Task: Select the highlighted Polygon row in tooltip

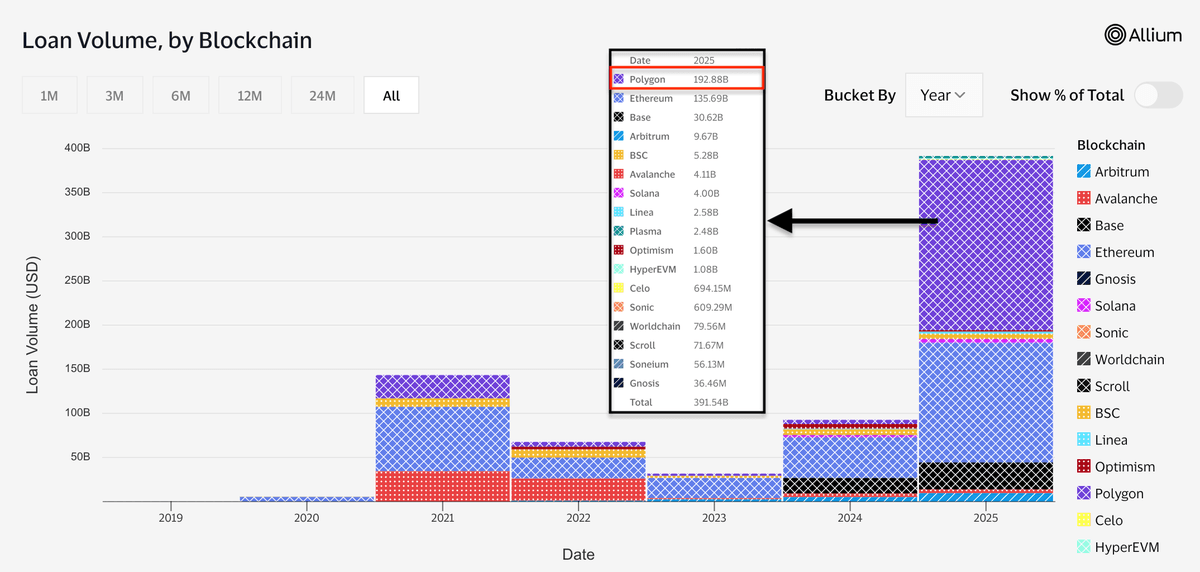Action: click(x=686, y=79)
